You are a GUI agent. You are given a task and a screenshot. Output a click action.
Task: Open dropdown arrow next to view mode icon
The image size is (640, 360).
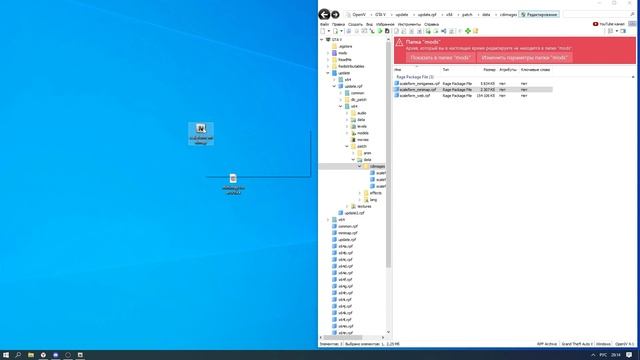(x=616, y=31)
